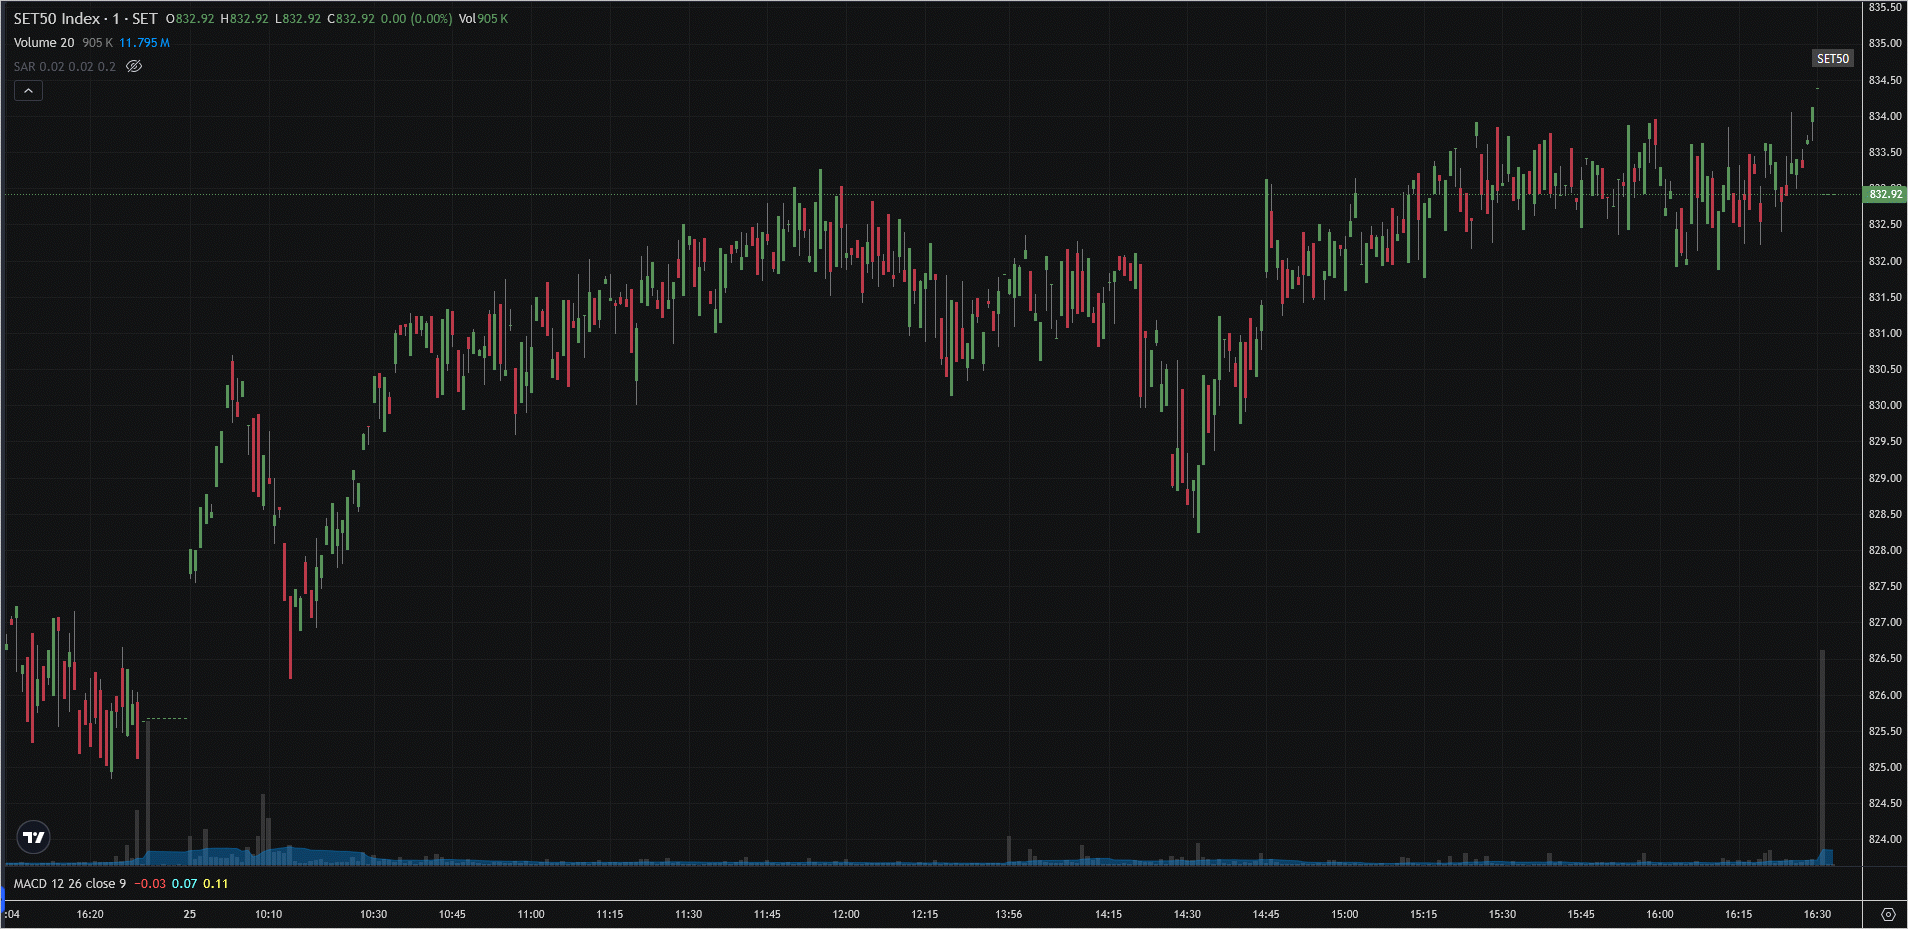Click the blue 11.795 M volume average value
This screenshot has height=929, width=1908.
coord(144,43)
